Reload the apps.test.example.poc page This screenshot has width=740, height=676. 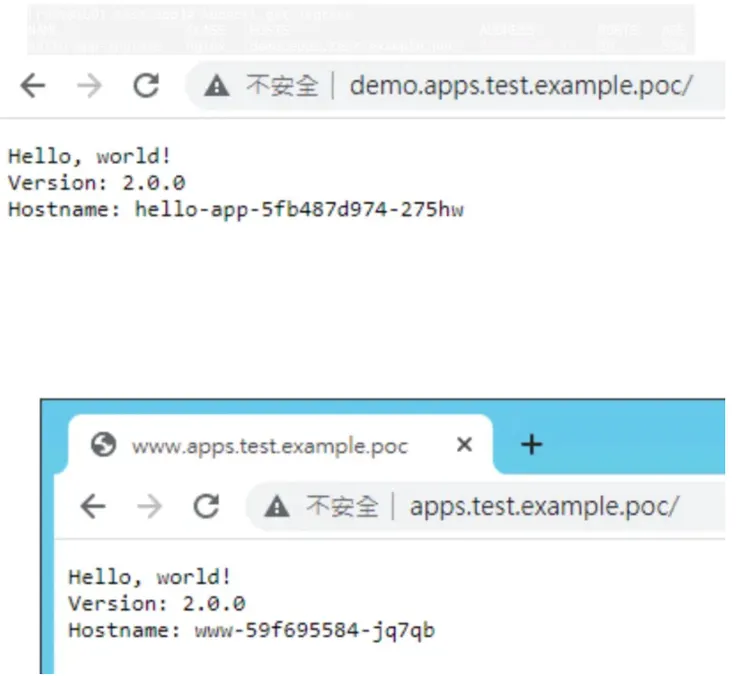pos(206,506)
